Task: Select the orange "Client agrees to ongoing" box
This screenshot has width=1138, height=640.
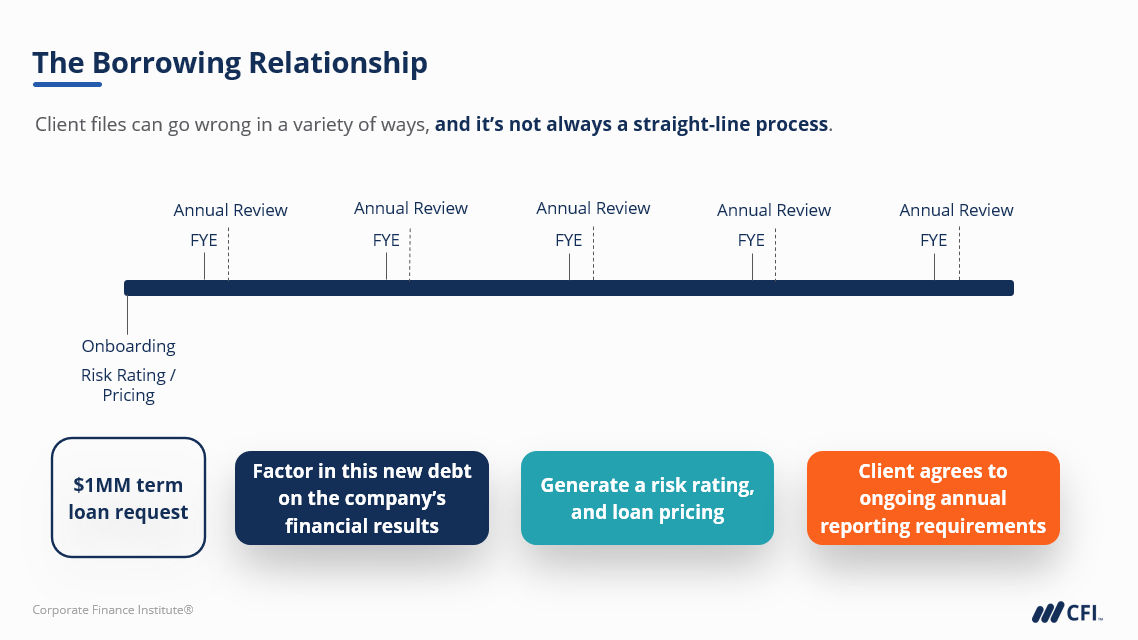Action: tap(933, 498)
